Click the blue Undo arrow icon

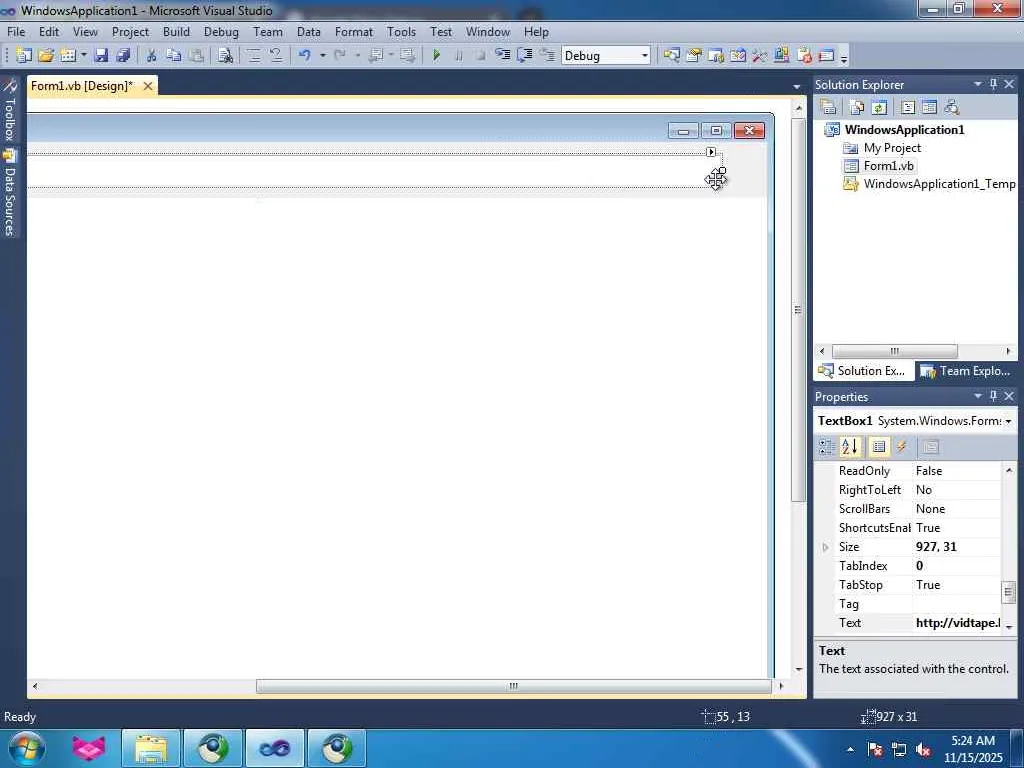coord(304,56)
